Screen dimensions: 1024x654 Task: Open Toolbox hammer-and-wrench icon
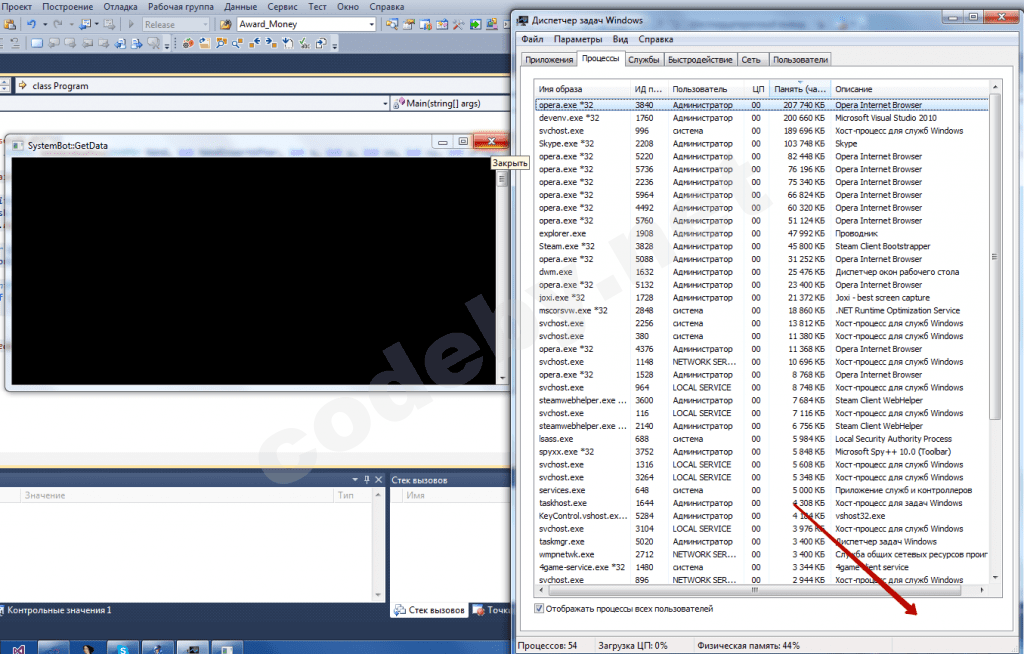point(458,24)
